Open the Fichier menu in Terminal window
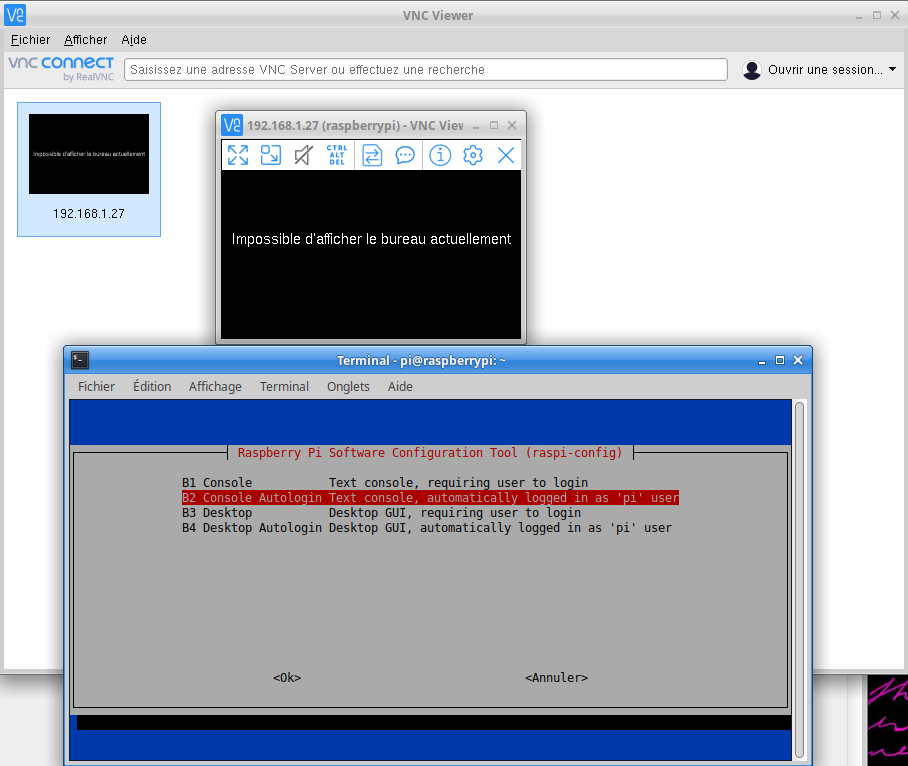The image size is (908, 766). [96, 386]
